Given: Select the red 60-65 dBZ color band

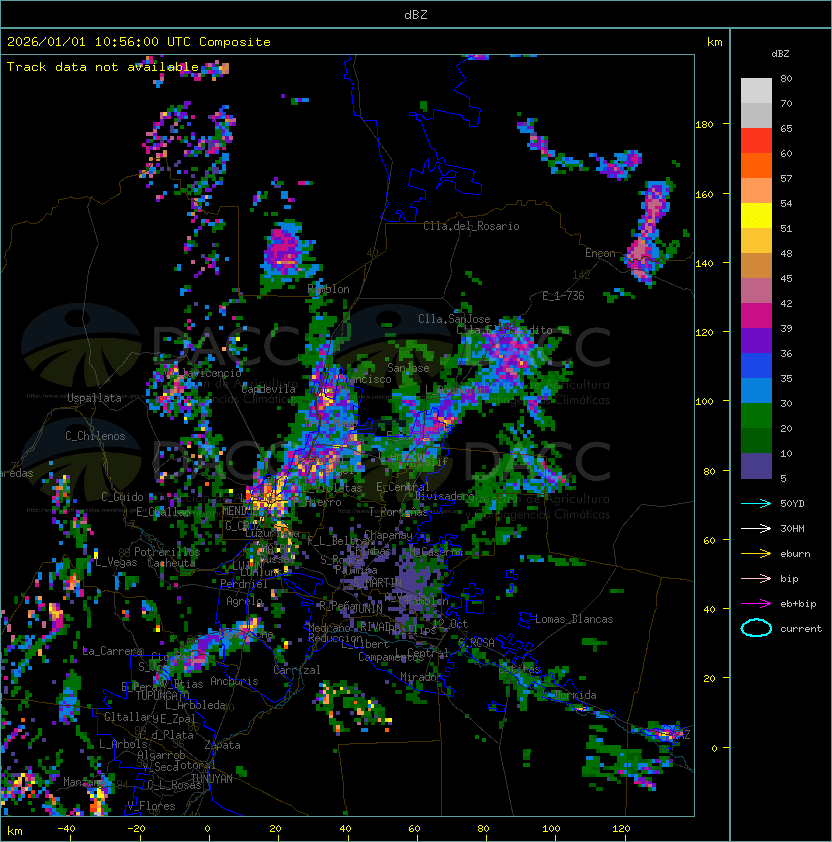Looking at the screenshot, I should pos(756,141).
